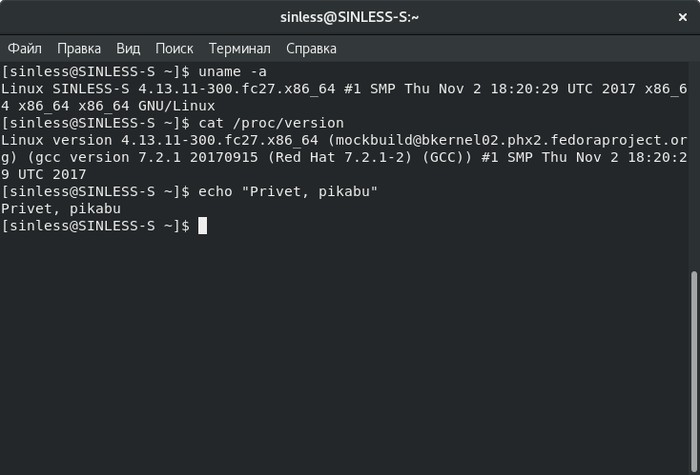Viewport: 700px width, 475px height.
Task: Click the scrollbar track above the thumb
Action: tap(694, 165)
